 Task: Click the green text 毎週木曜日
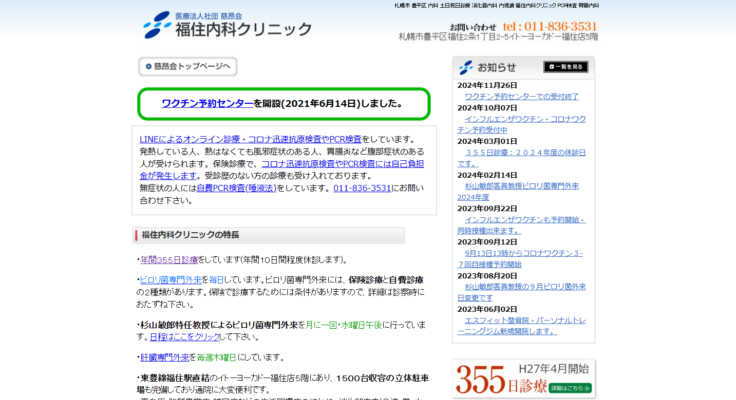(216, 358)
